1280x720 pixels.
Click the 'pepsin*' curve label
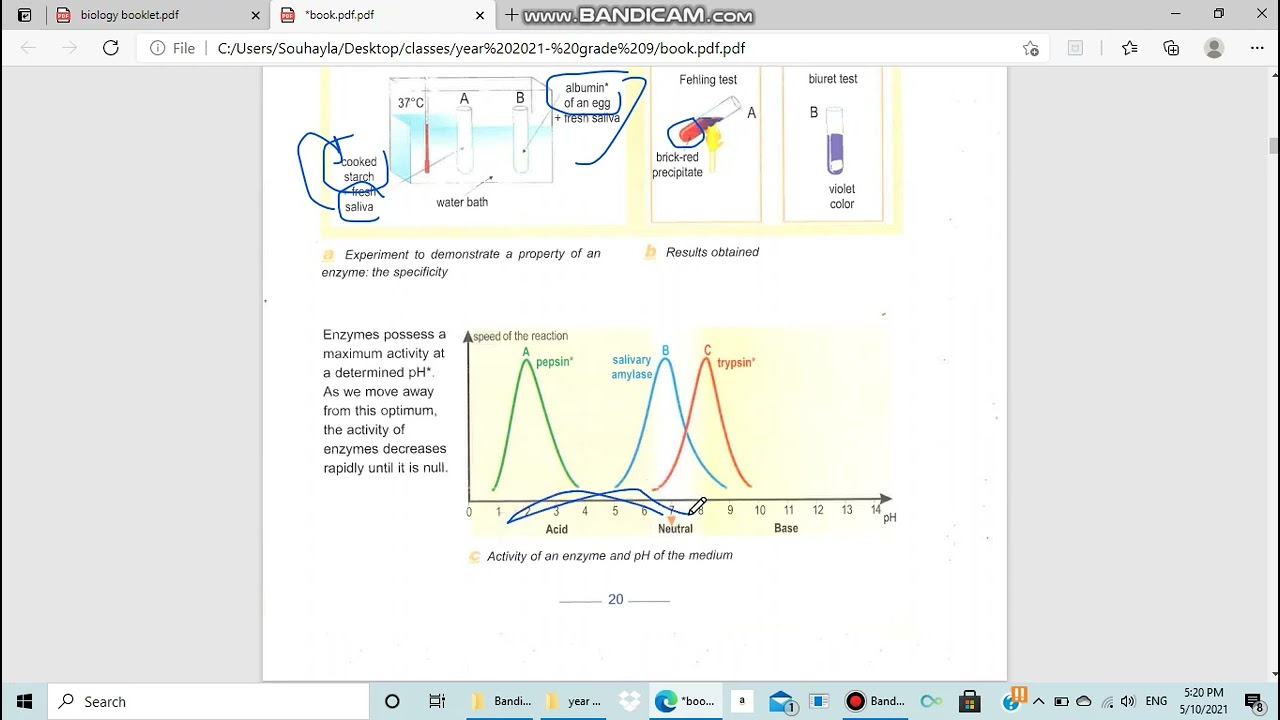tap(555, 362)
